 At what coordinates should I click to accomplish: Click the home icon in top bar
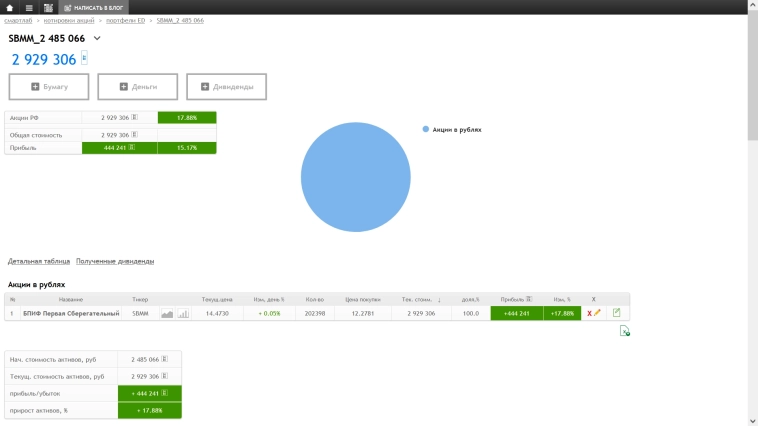click(x=10, y=7)
